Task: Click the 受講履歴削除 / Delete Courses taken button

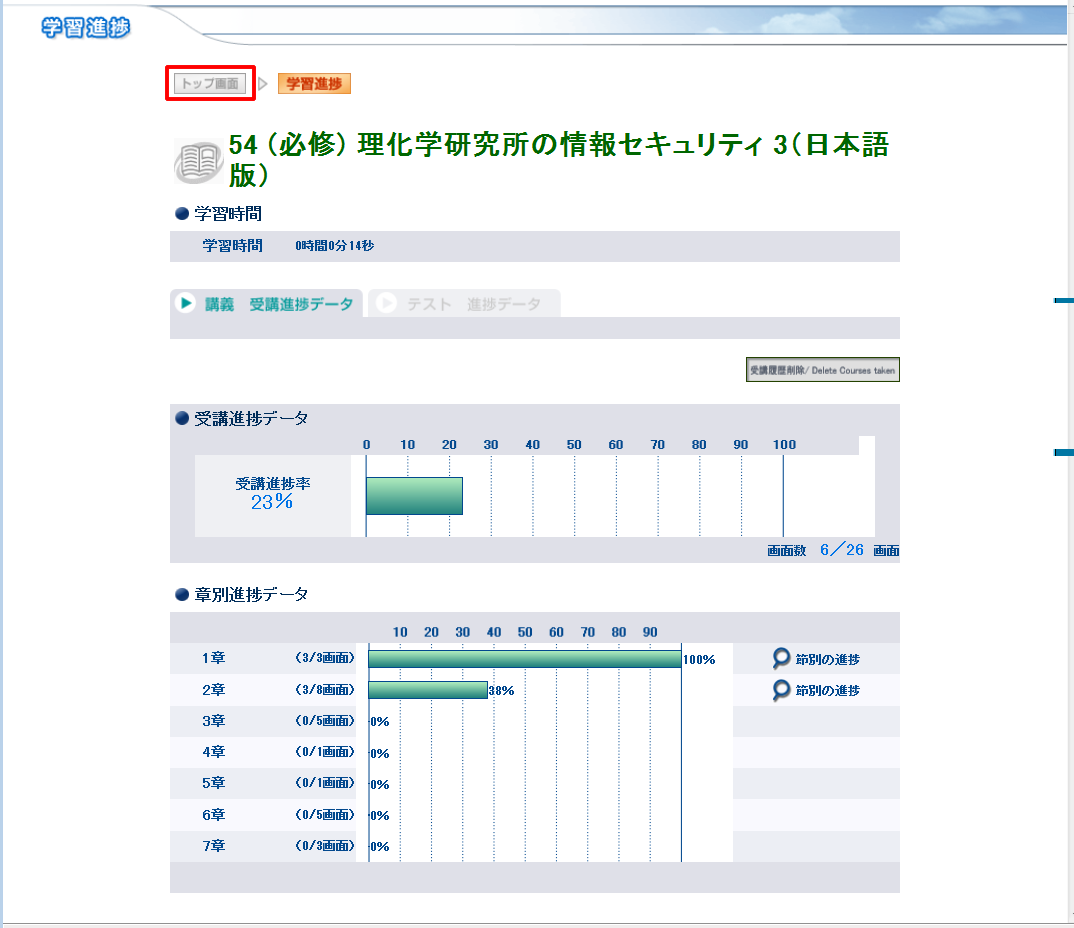Action: (x=823, y=370)
